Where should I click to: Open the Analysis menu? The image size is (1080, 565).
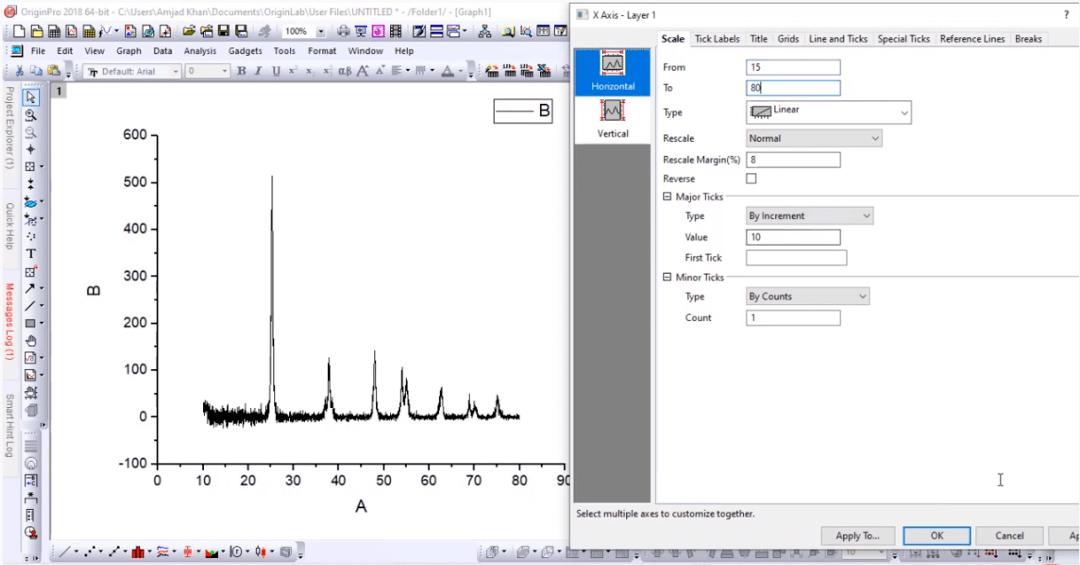click(x=200, y=51)
